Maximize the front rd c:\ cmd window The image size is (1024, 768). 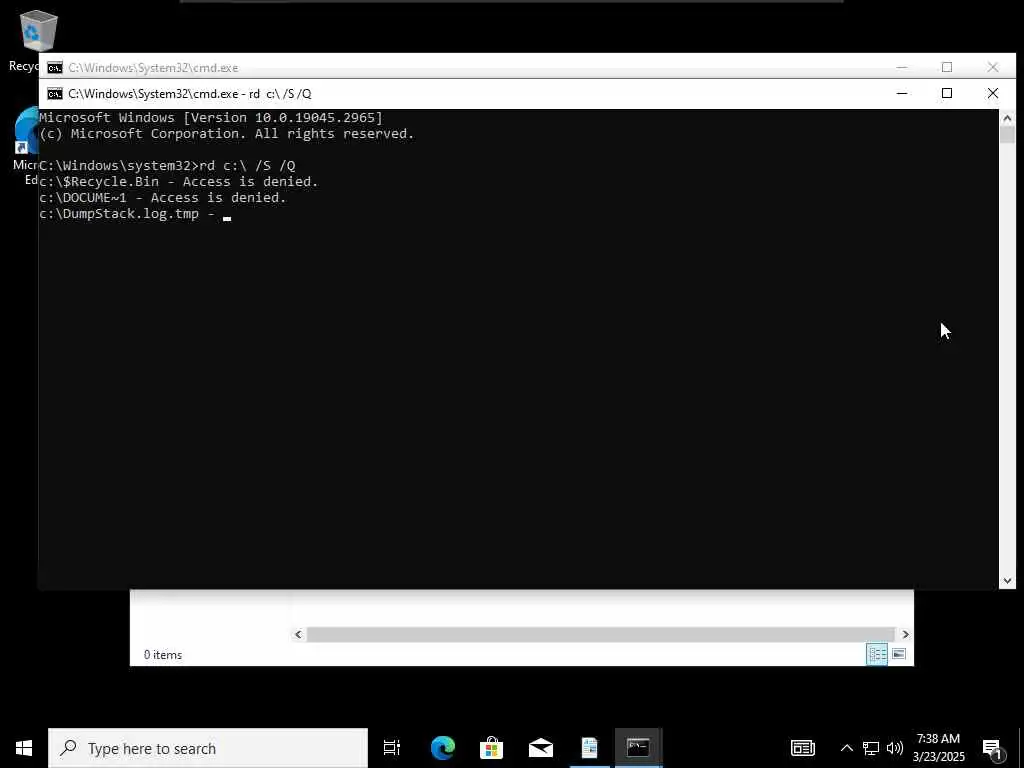(x=947, y=93)
